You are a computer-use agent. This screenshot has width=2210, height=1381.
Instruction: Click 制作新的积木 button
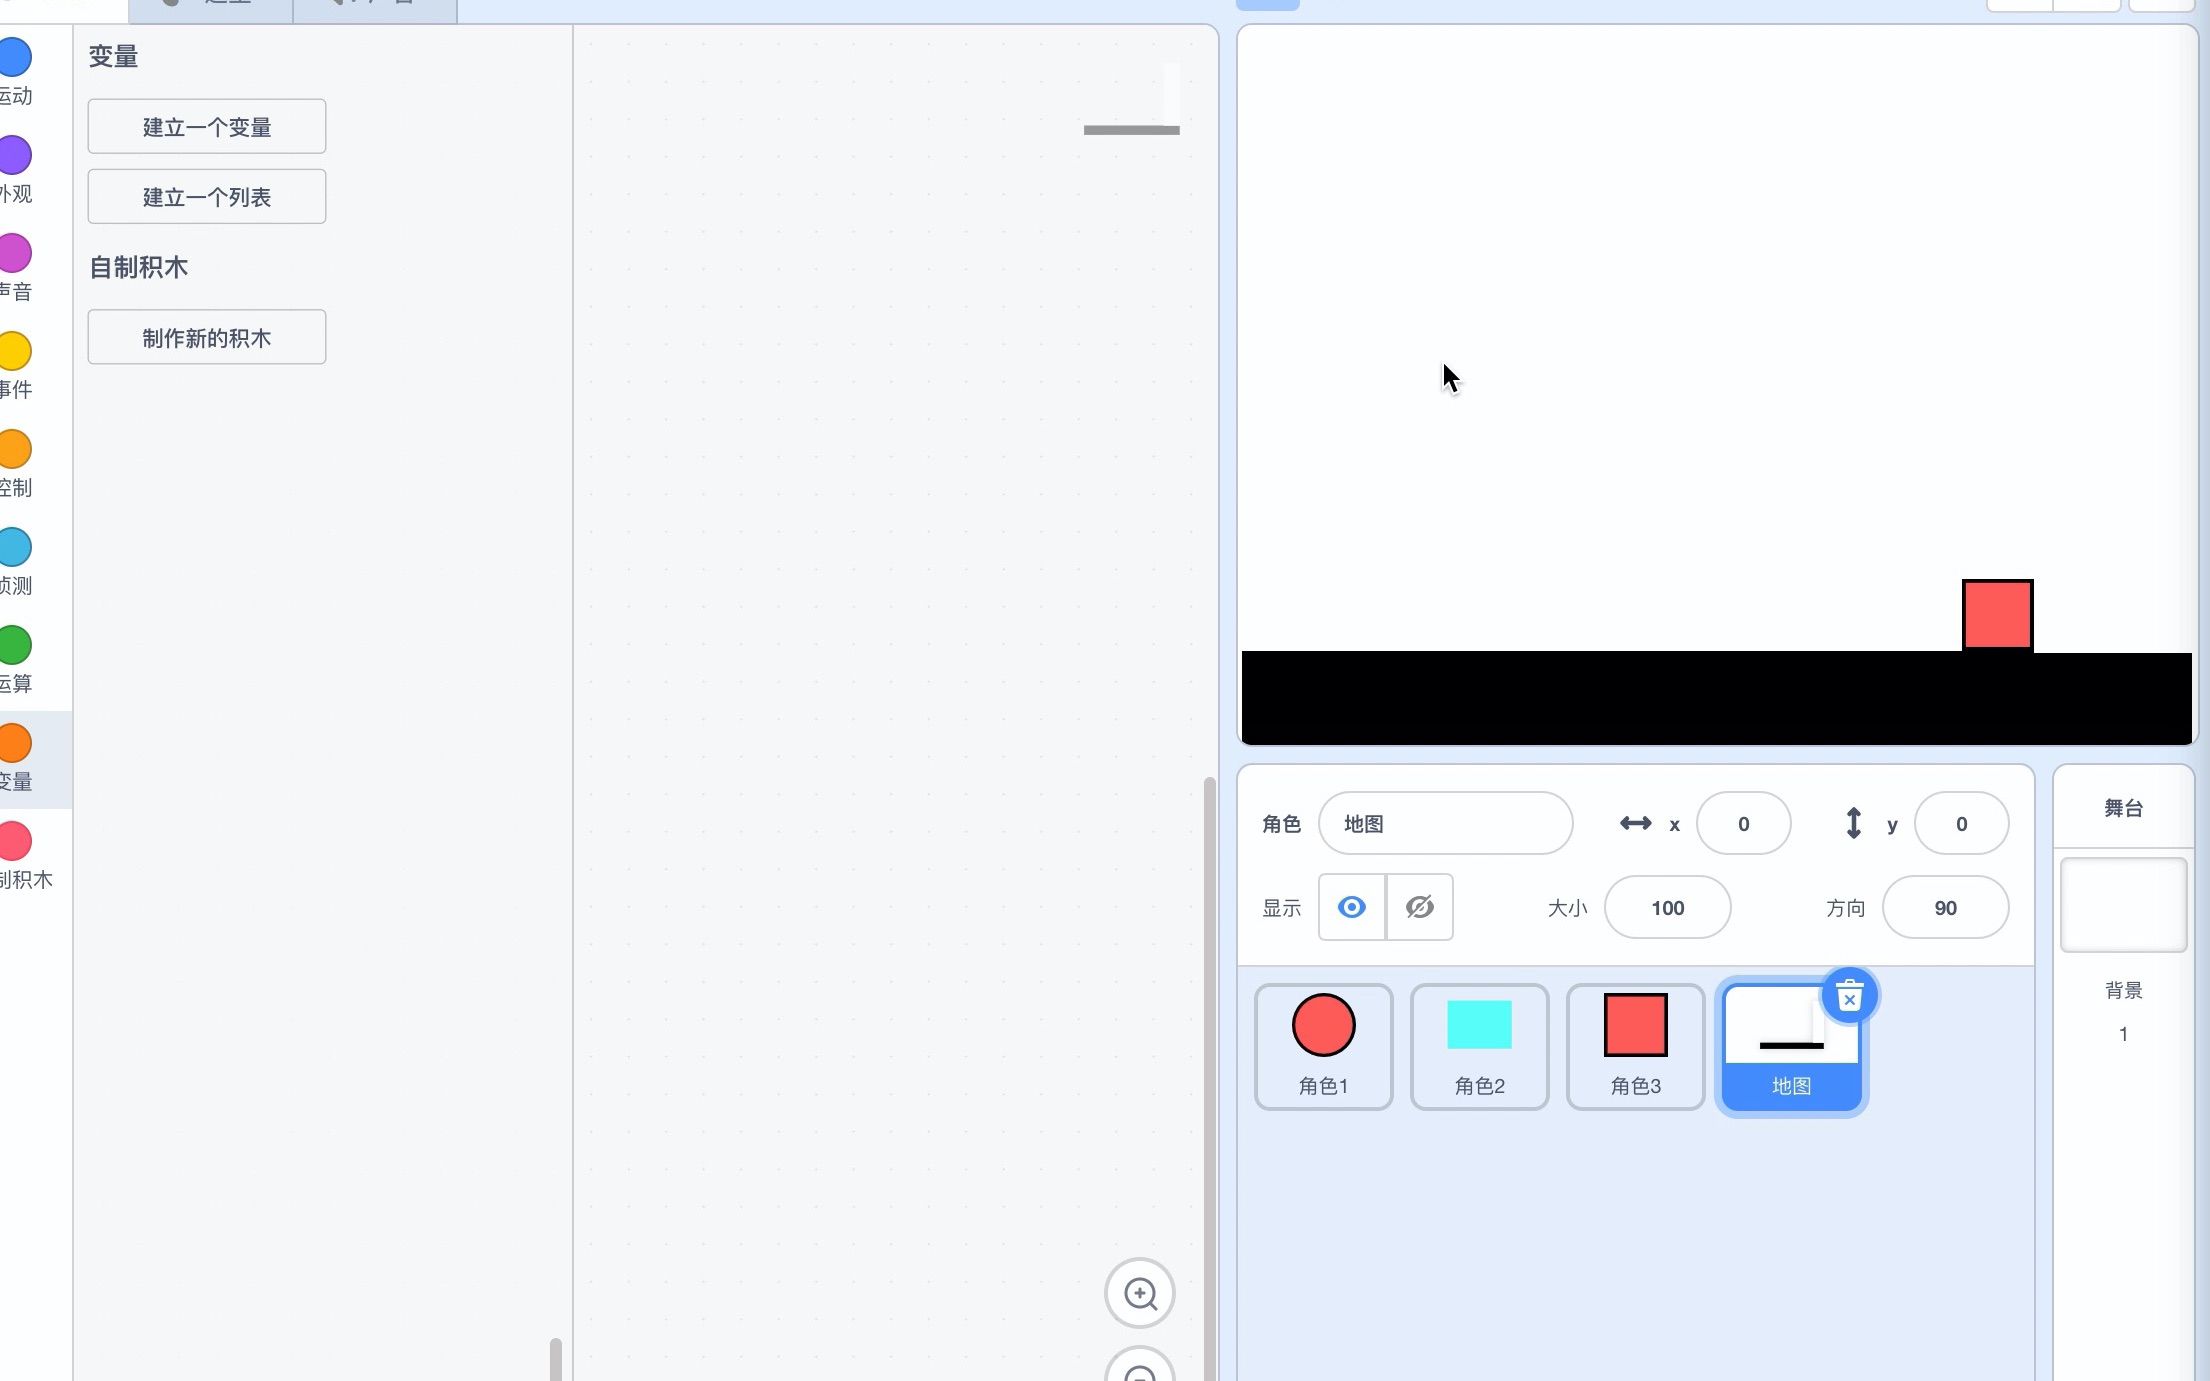coord(207,338)
